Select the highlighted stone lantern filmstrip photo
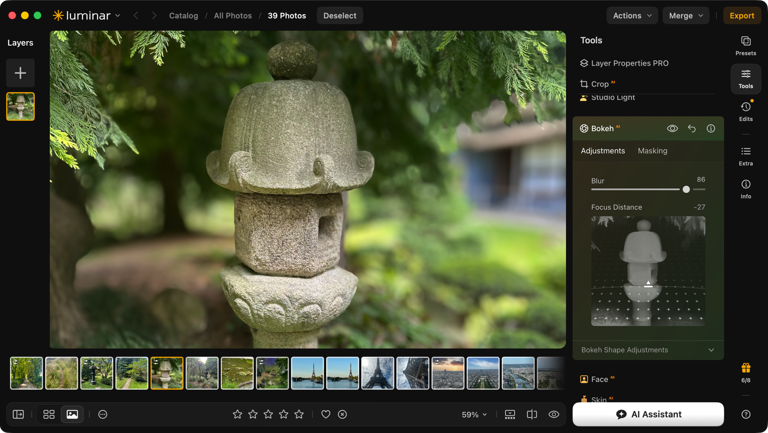The height and width of the screenshot is (433, 768). click(x=167, y=373)
